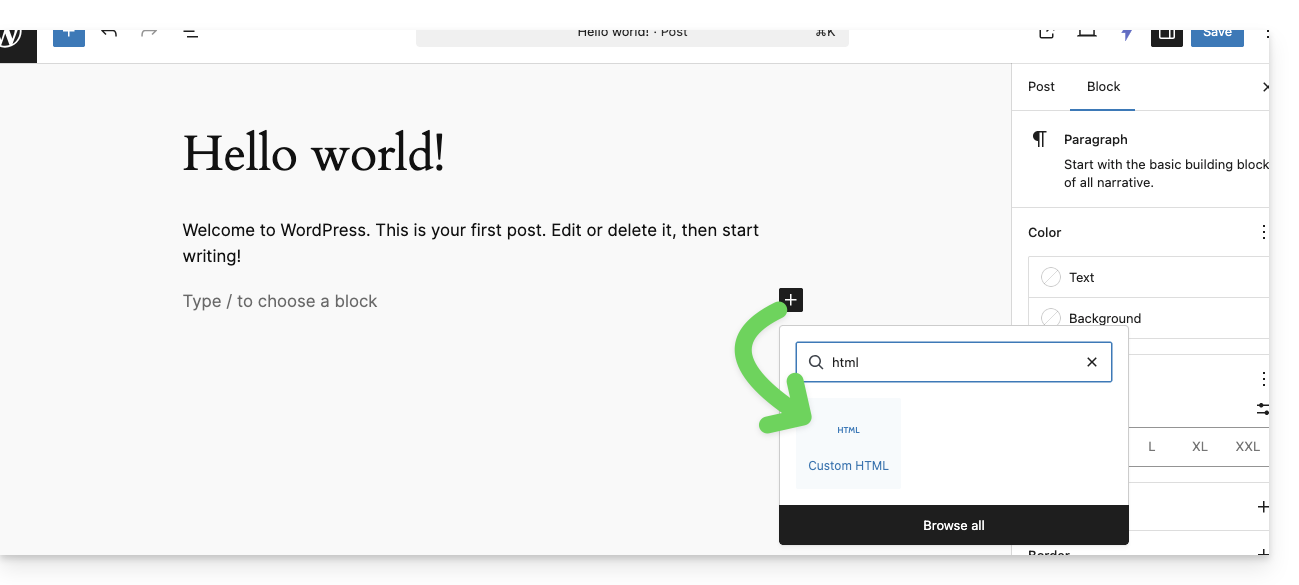Select font size L
1299x585 pixels.
pyautogui.click(x=1152, y=446)
